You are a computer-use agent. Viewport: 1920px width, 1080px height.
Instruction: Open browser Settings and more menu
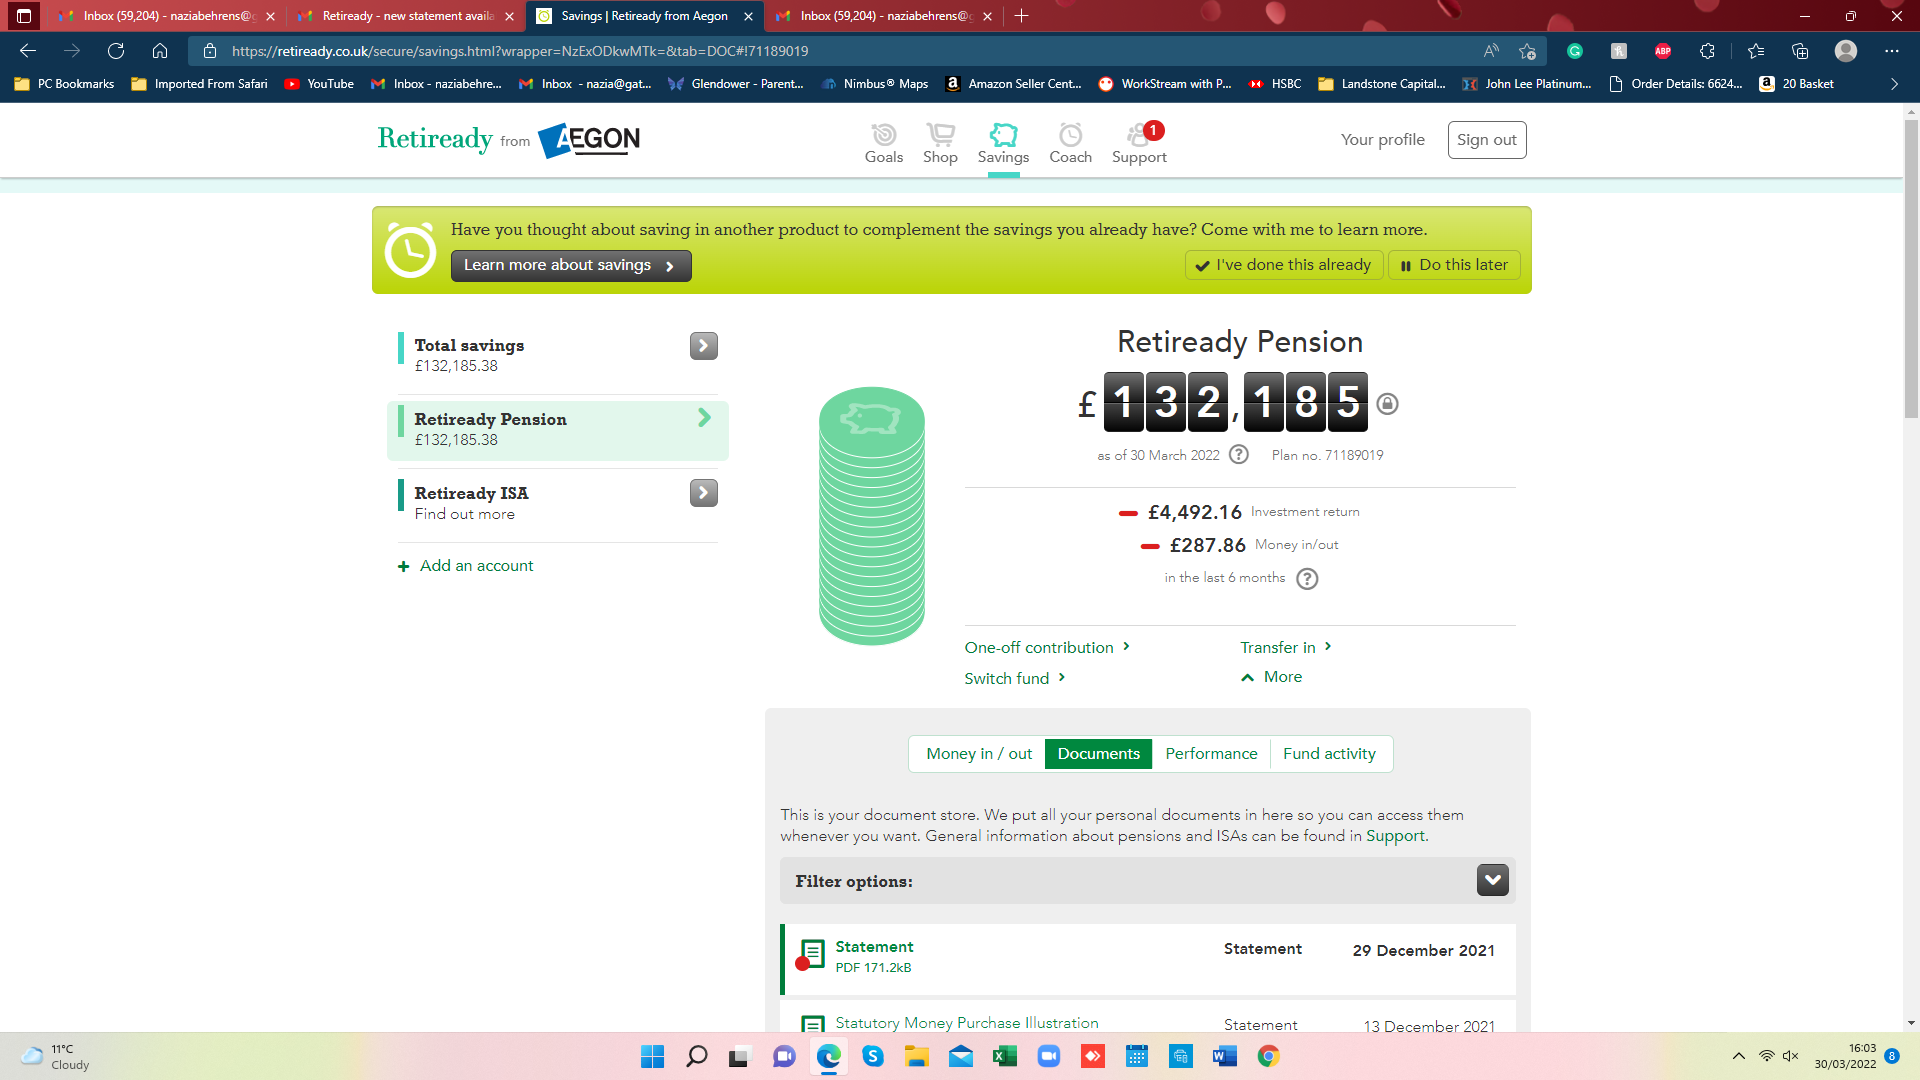(x=1892, y=51)
